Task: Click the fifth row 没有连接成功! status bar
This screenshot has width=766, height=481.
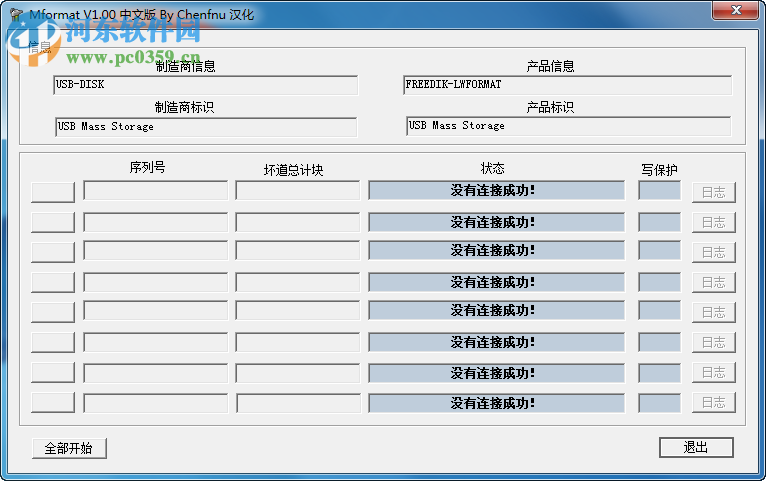Action: [x=496, y=311]
